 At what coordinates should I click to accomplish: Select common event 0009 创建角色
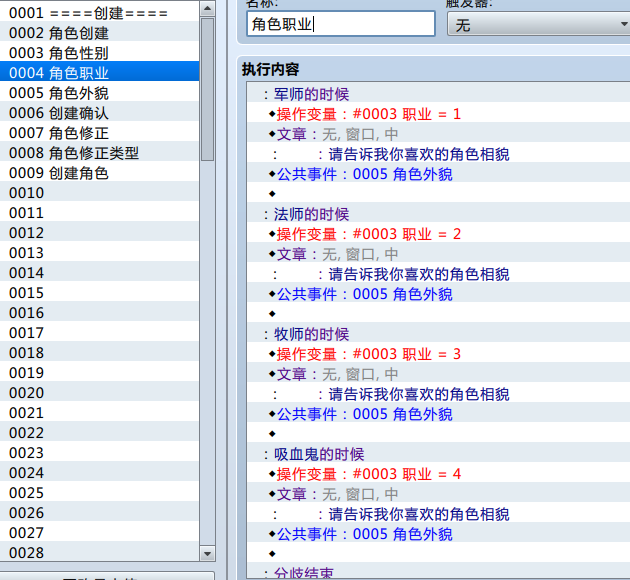[99, 173]
